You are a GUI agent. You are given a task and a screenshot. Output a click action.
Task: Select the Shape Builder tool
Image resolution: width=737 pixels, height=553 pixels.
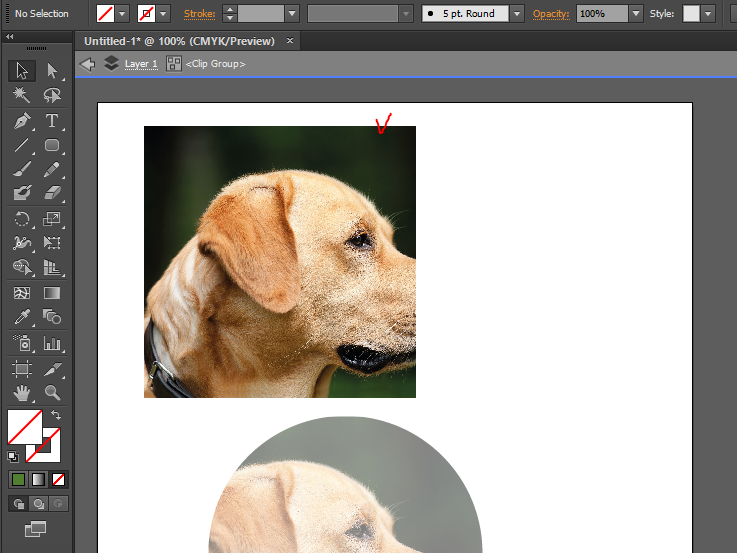[22, 267]
